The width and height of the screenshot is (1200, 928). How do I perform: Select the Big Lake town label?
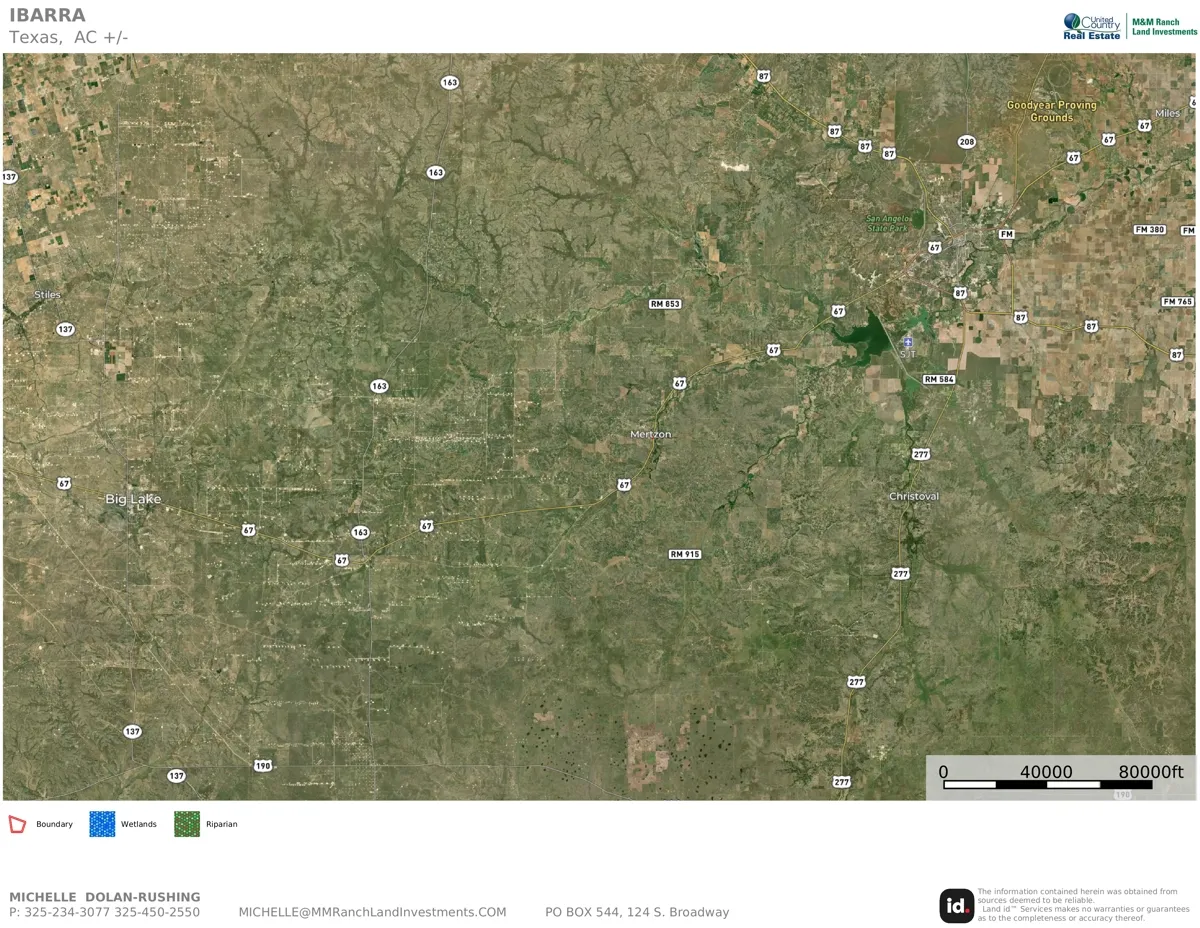pos(134,499)
